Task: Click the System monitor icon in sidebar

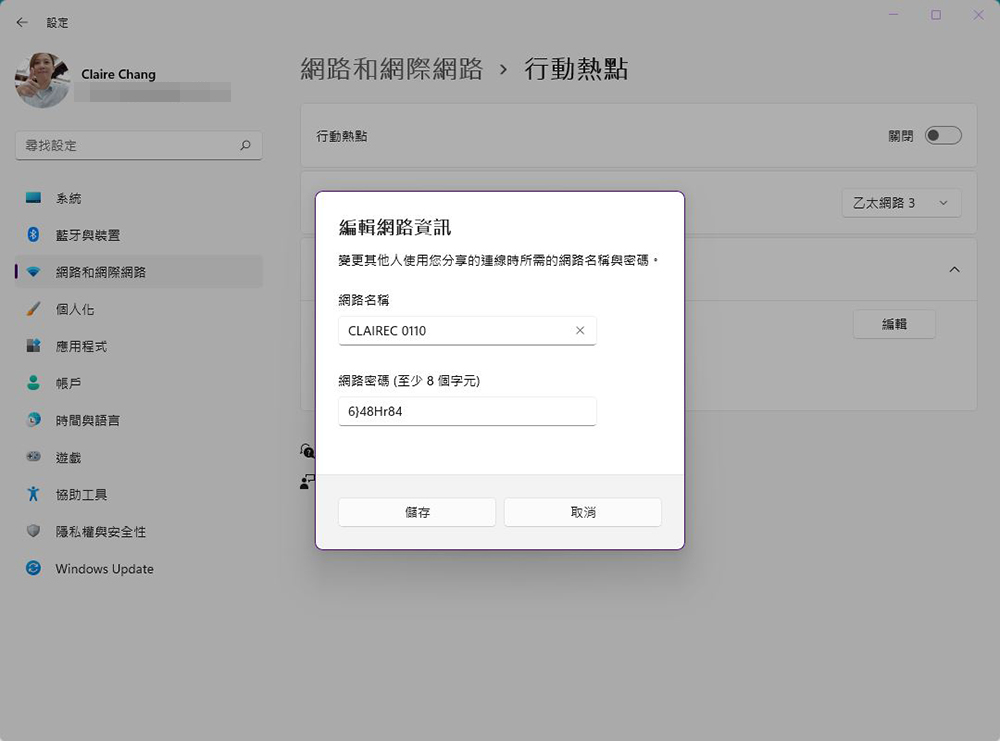Action: coord(34,198)
